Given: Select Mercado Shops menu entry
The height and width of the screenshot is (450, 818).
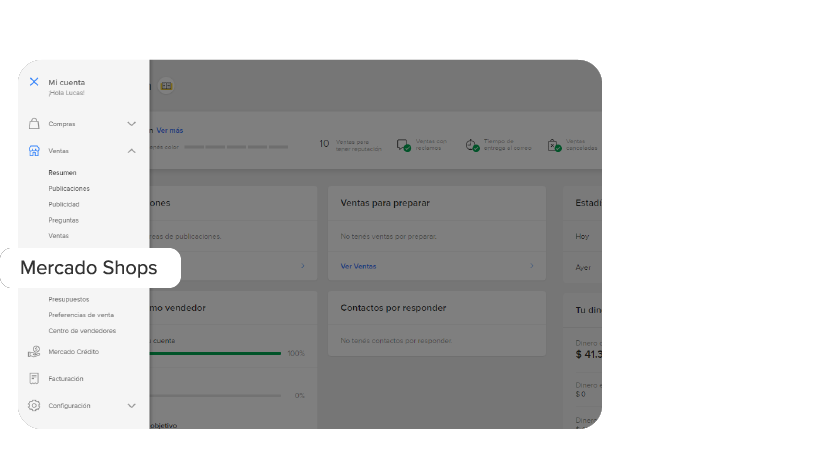Looking at the screenshot, I should point(89,268).
